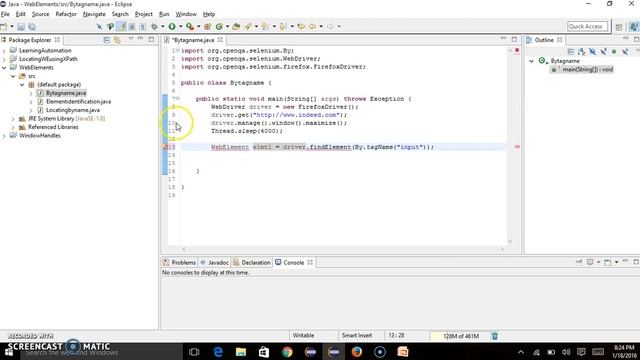Open Microsoft Edge from the taskbar
The image size is (640, 360).
pyautogui.click(x=218, y=352)
